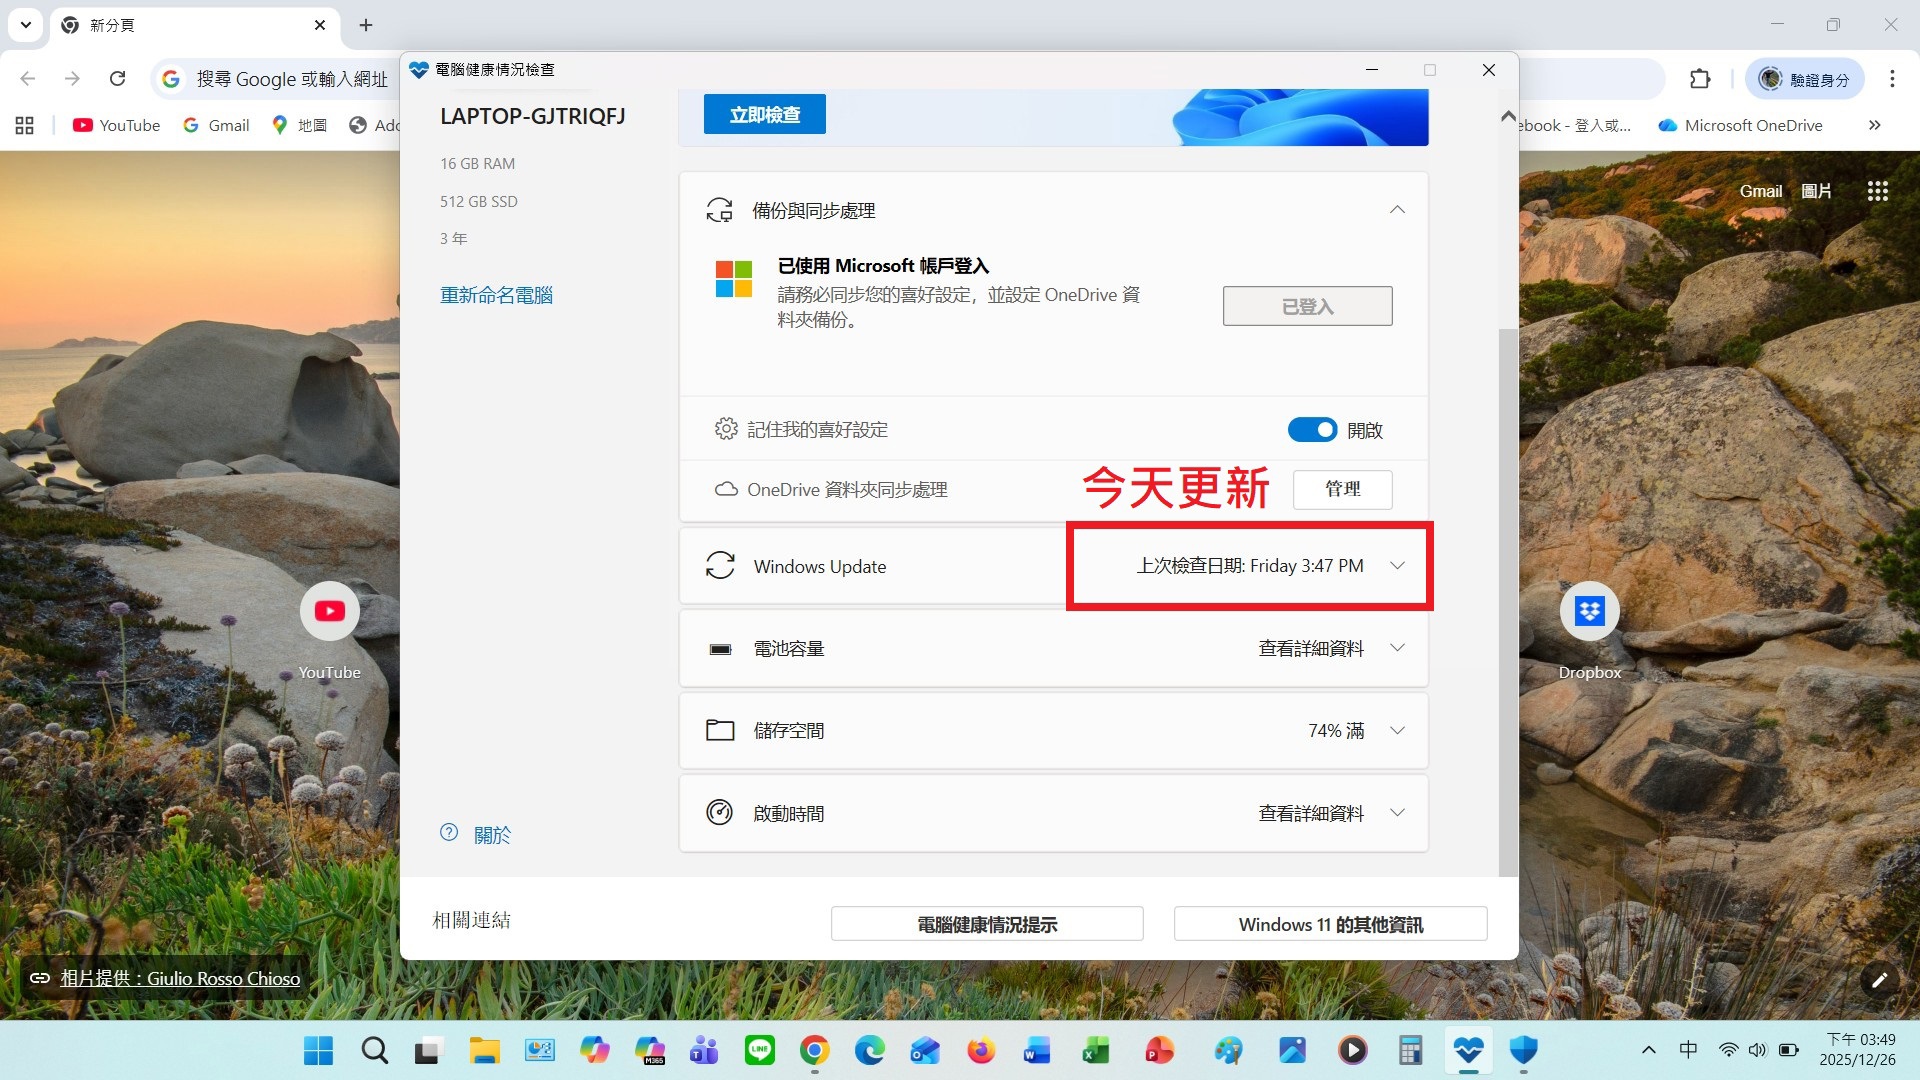Toggle off 記住我的喜好設定
The width and height of the screenshot is (1920, 1080).
click(1312, 428)
